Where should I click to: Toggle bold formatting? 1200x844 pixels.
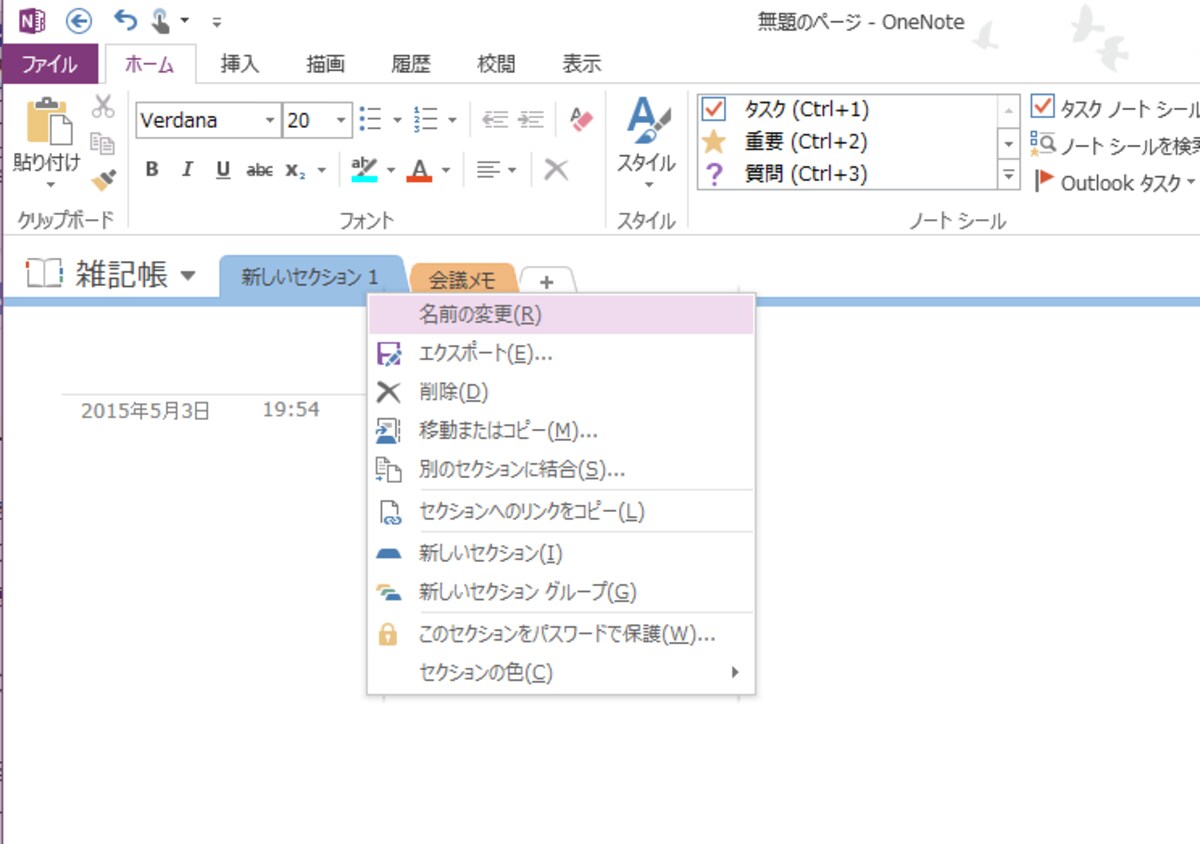[x=152, y=170]
